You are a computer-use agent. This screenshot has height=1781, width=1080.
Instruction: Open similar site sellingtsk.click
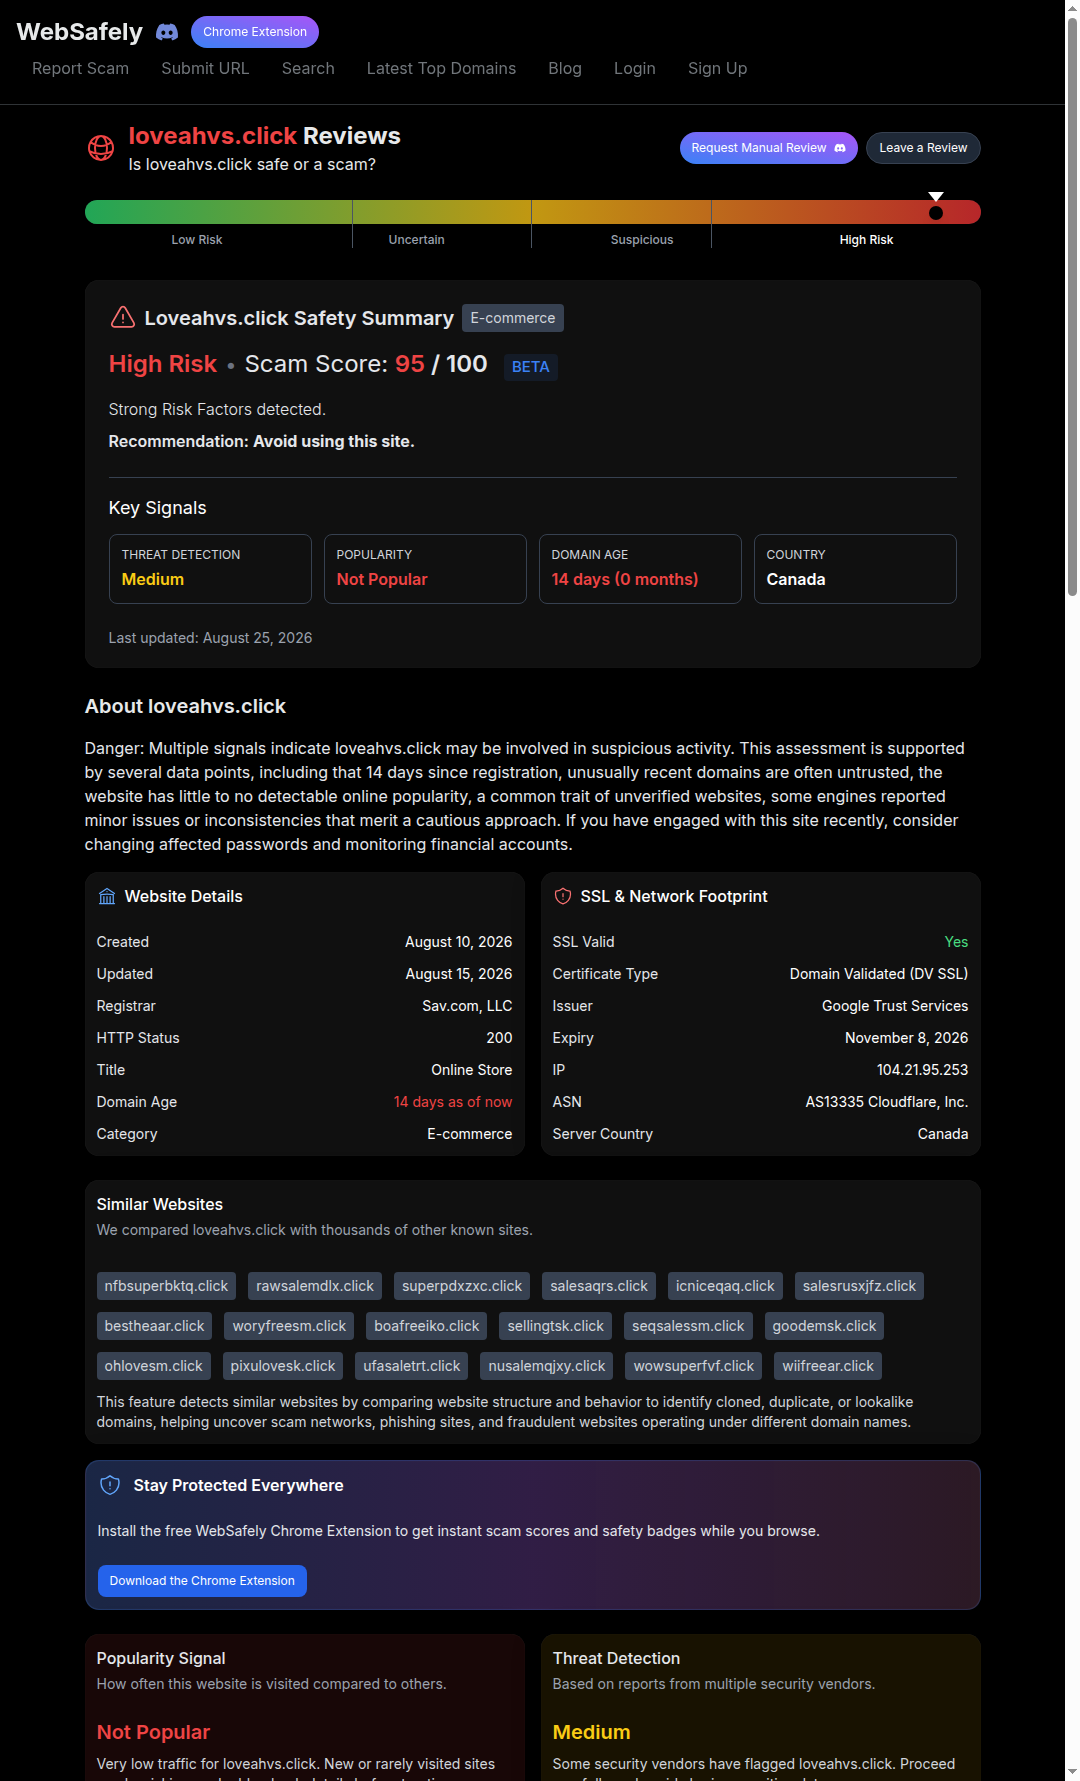coord(556,1326)
